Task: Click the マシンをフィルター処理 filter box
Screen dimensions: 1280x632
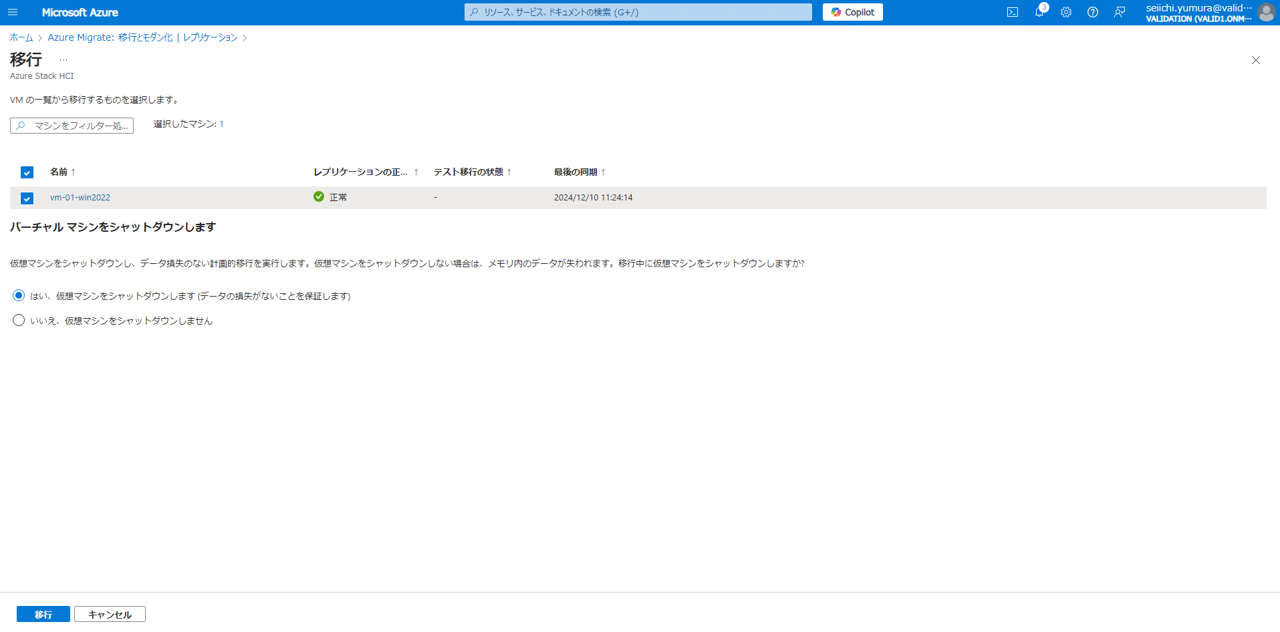Action: coord(72,126)
